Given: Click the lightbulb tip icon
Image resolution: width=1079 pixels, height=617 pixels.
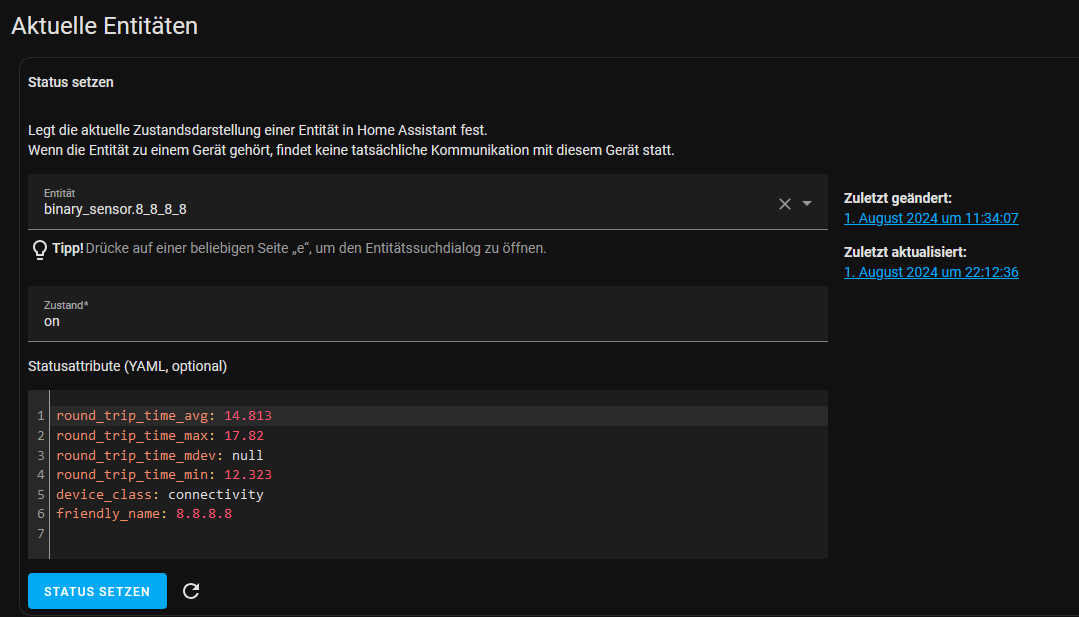Looking at the screenshot, I should [x=40, y=248].
